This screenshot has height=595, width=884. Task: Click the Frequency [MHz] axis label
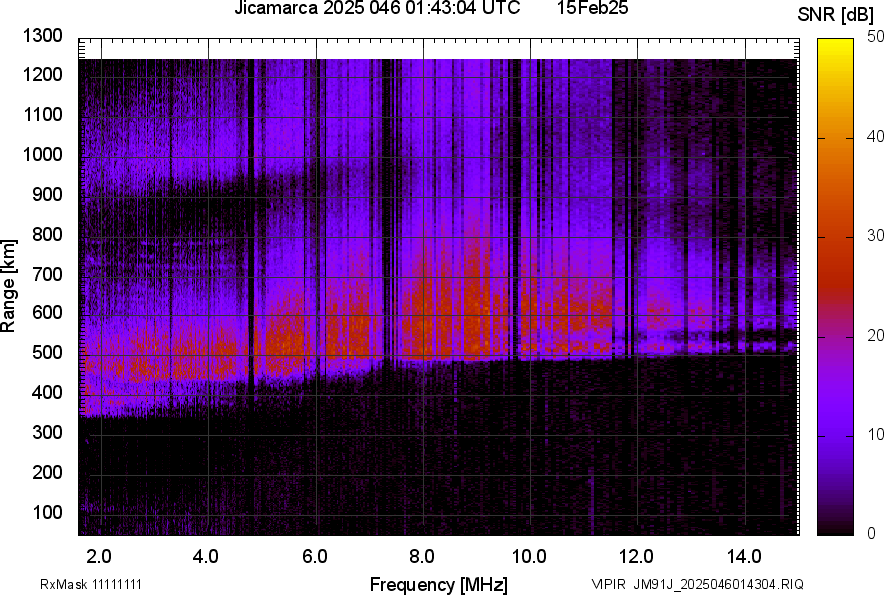(438, 584)
